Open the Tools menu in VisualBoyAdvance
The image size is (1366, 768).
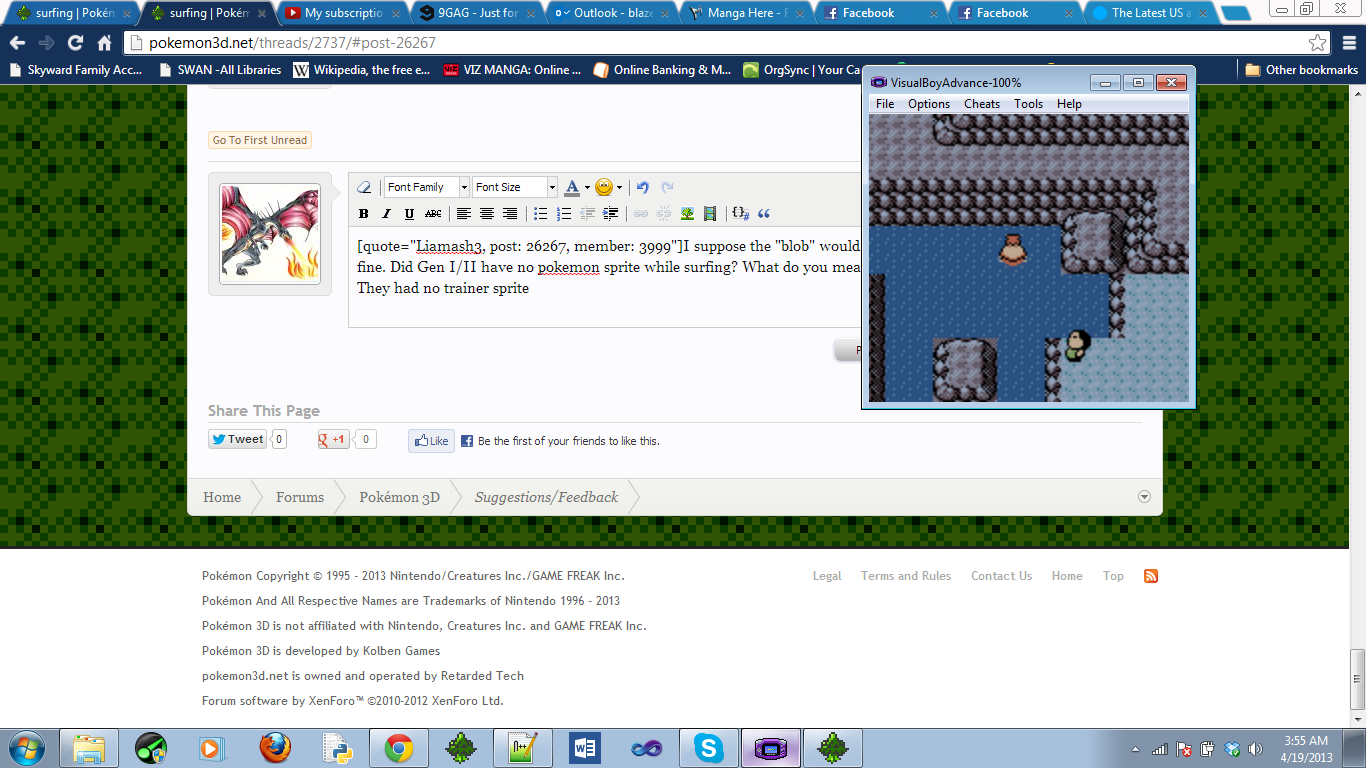(1028, 104)
